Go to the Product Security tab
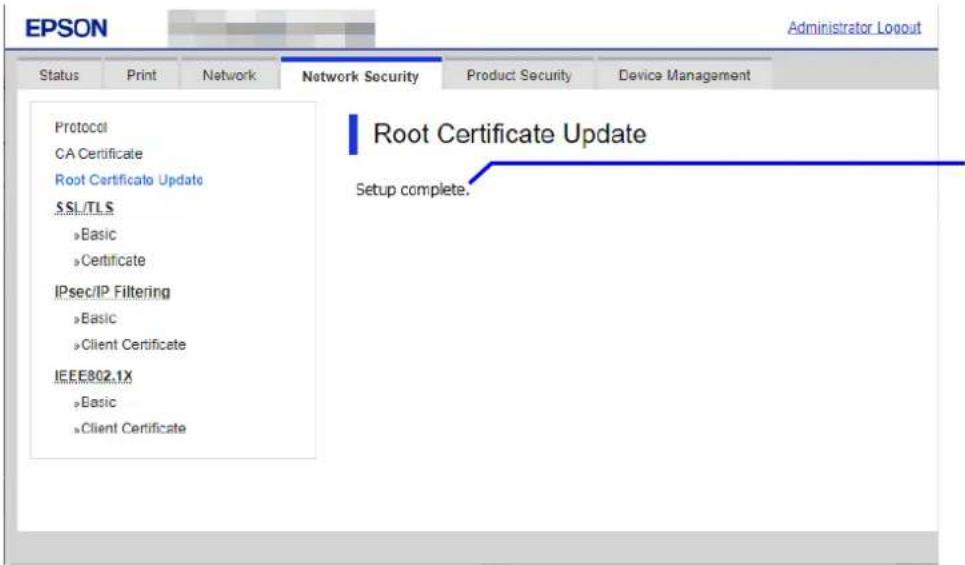This screenshot has width=965, height=565. click(x=519, y=75)
